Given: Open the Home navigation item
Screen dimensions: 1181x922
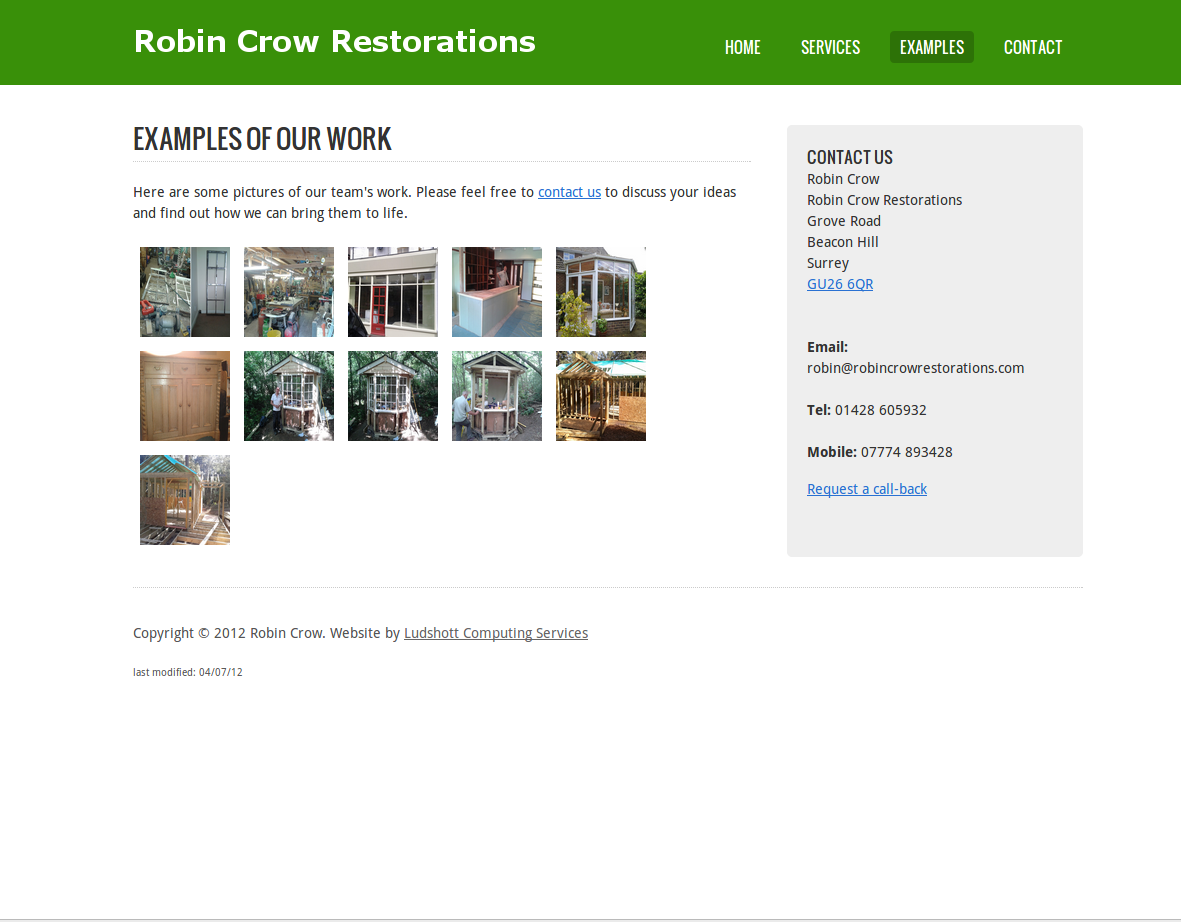Looking at the screenshot, I should (743, 47).
